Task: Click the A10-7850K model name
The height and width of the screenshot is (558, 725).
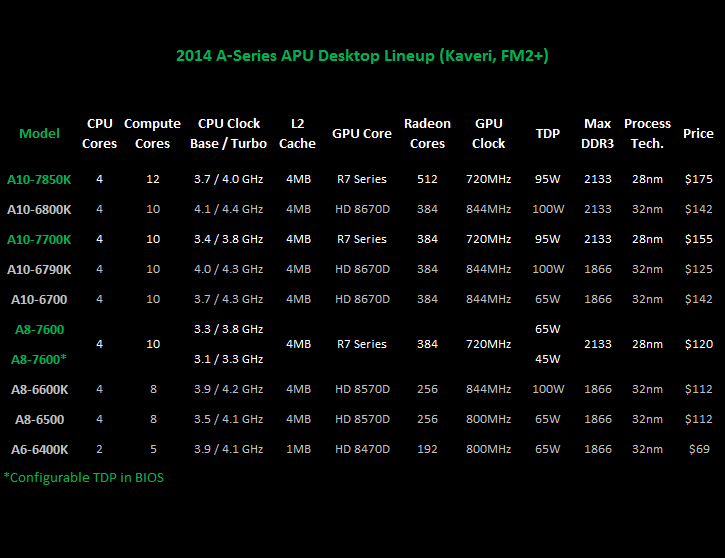Action: click(x=39, y=180)
